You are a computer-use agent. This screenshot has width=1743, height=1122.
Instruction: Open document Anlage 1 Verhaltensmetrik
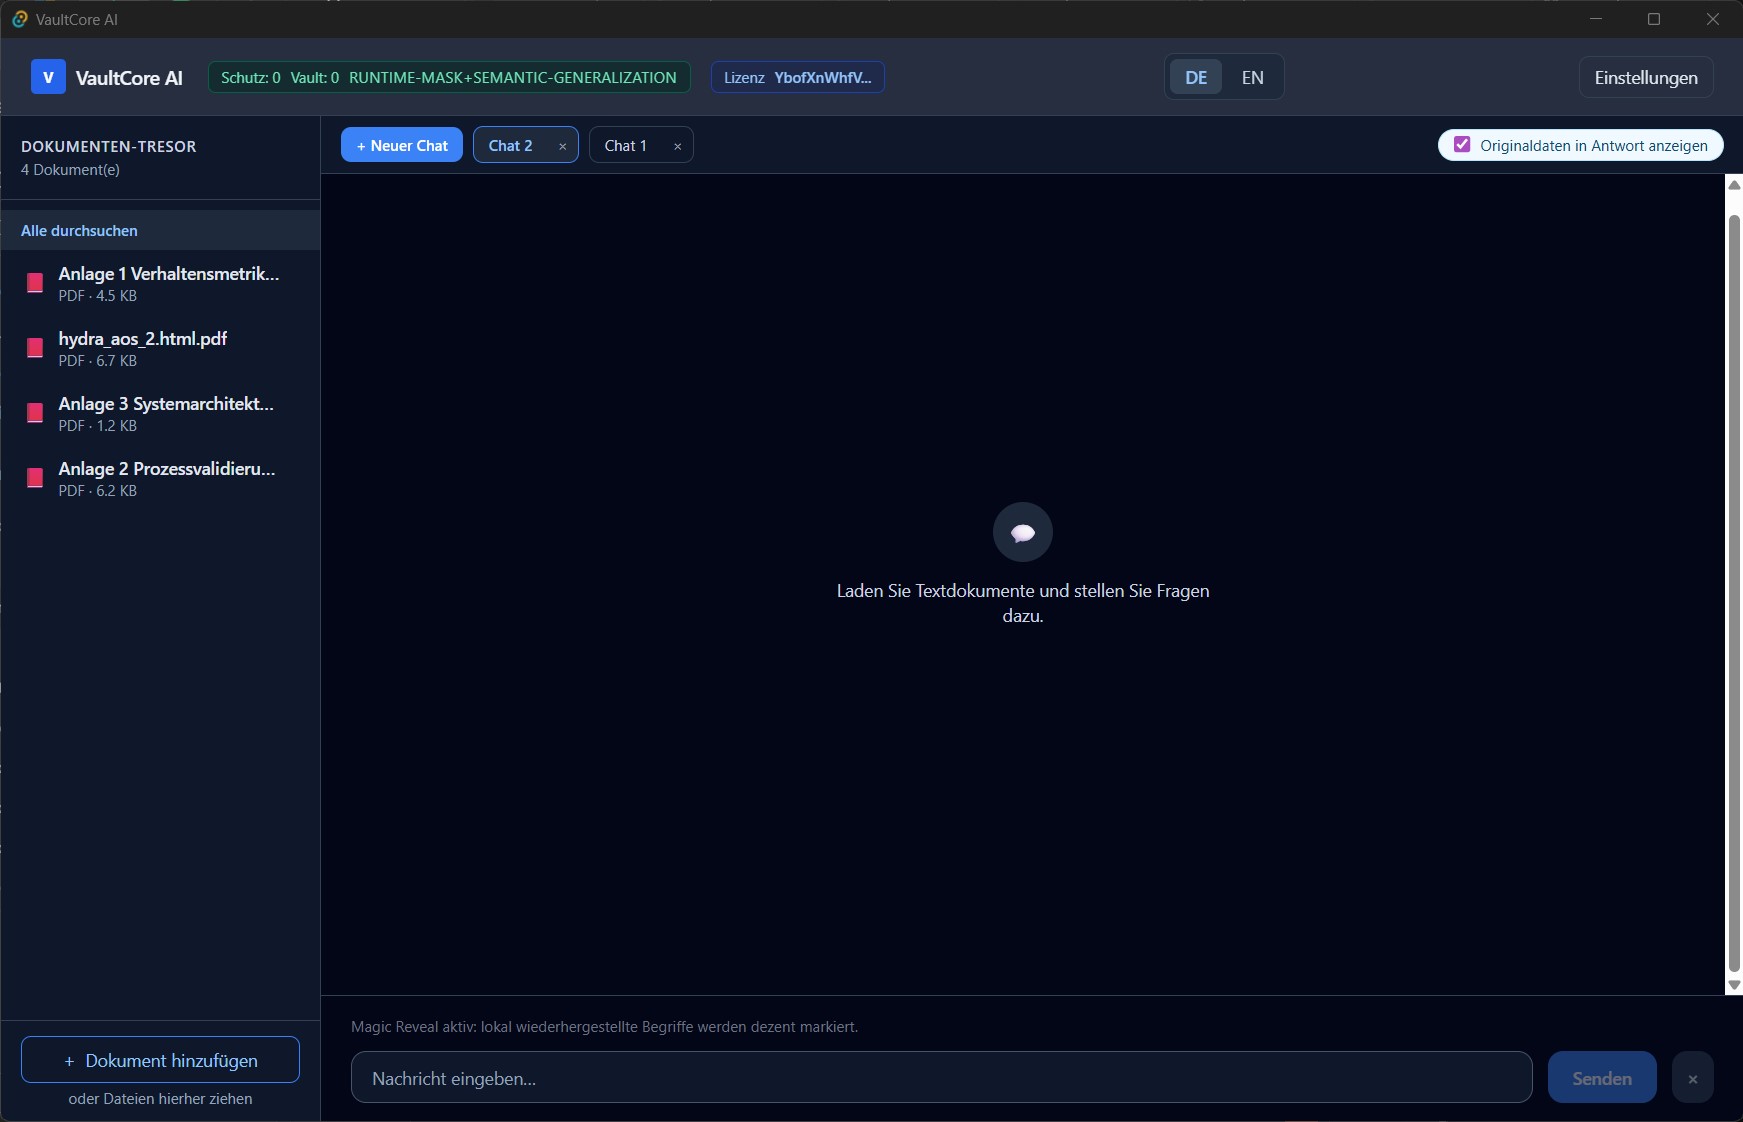point(160,283)
